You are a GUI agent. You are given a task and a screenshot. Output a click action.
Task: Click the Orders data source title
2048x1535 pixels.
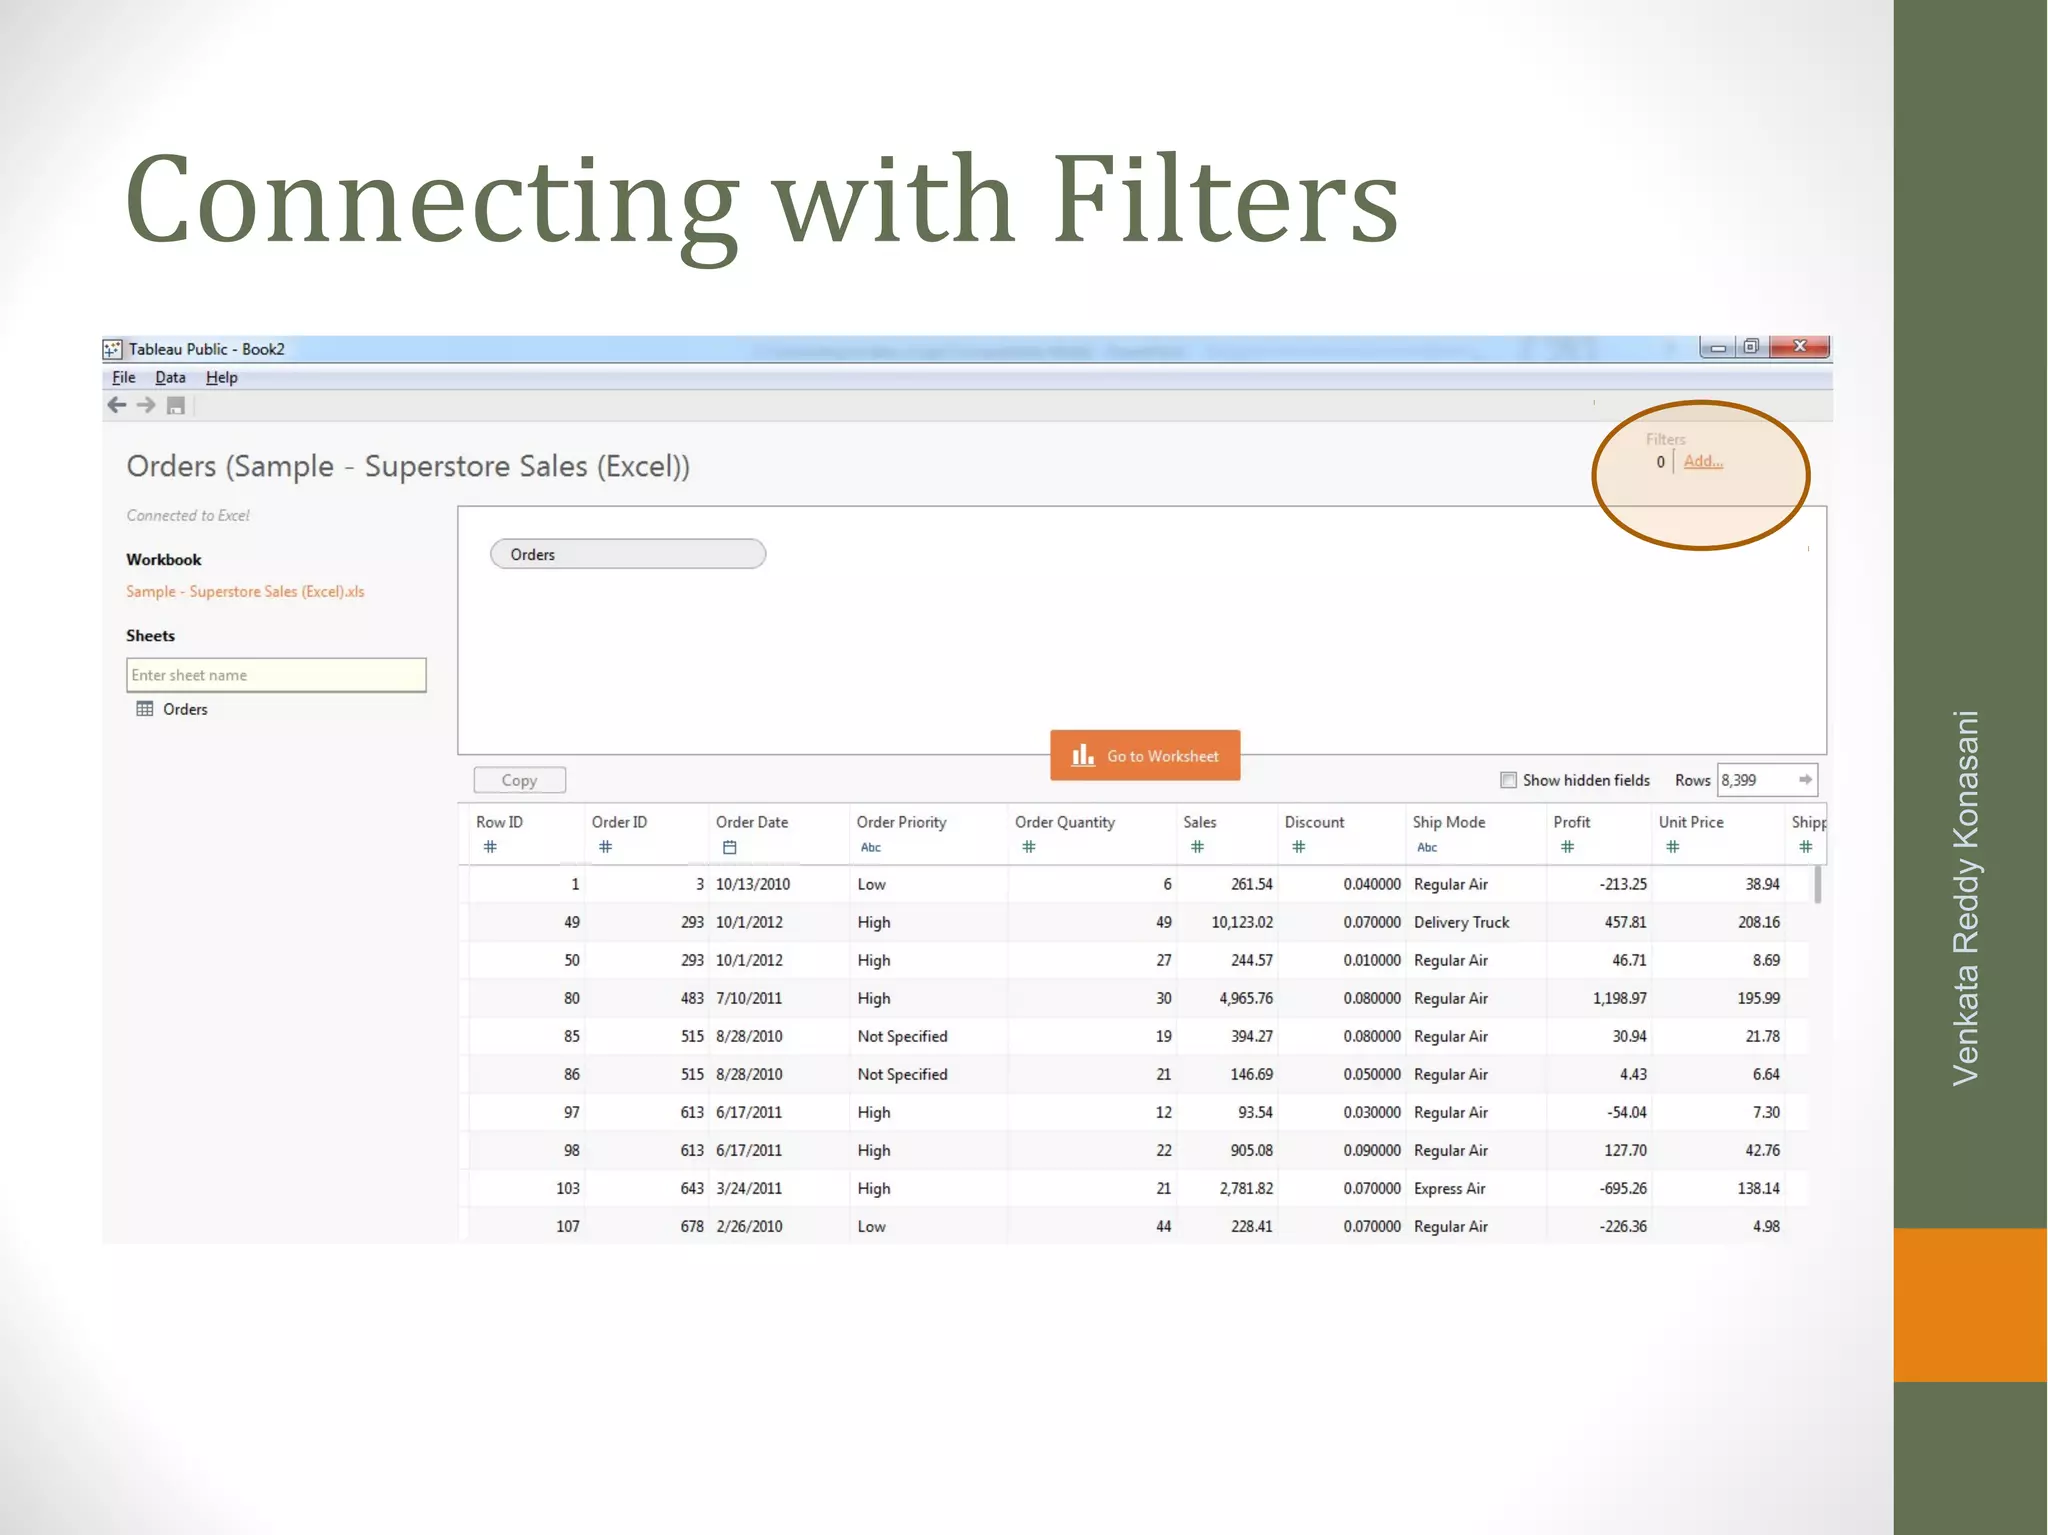click(x=408, y=467)
